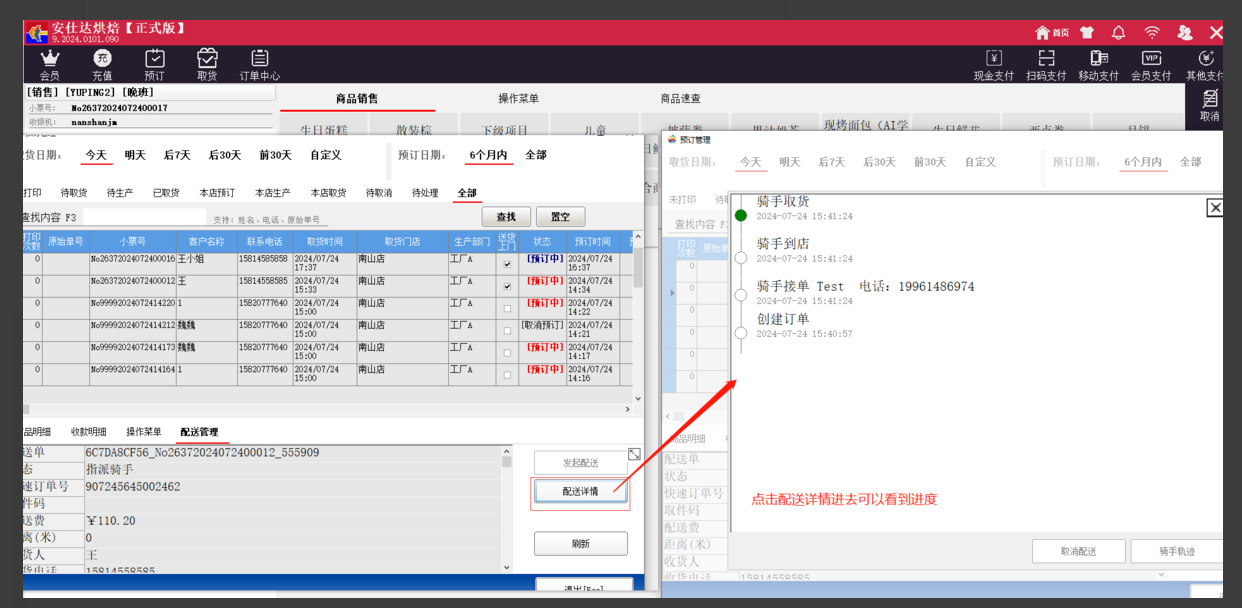Switch to 商品销售 tab
Viewport: 1242px width, 608px height.
[357, 98]
